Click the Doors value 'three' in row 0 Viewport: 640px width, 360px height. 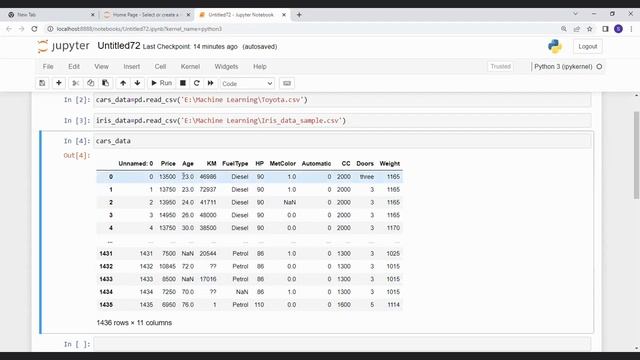pyautogui.click(x=367, y=177)
